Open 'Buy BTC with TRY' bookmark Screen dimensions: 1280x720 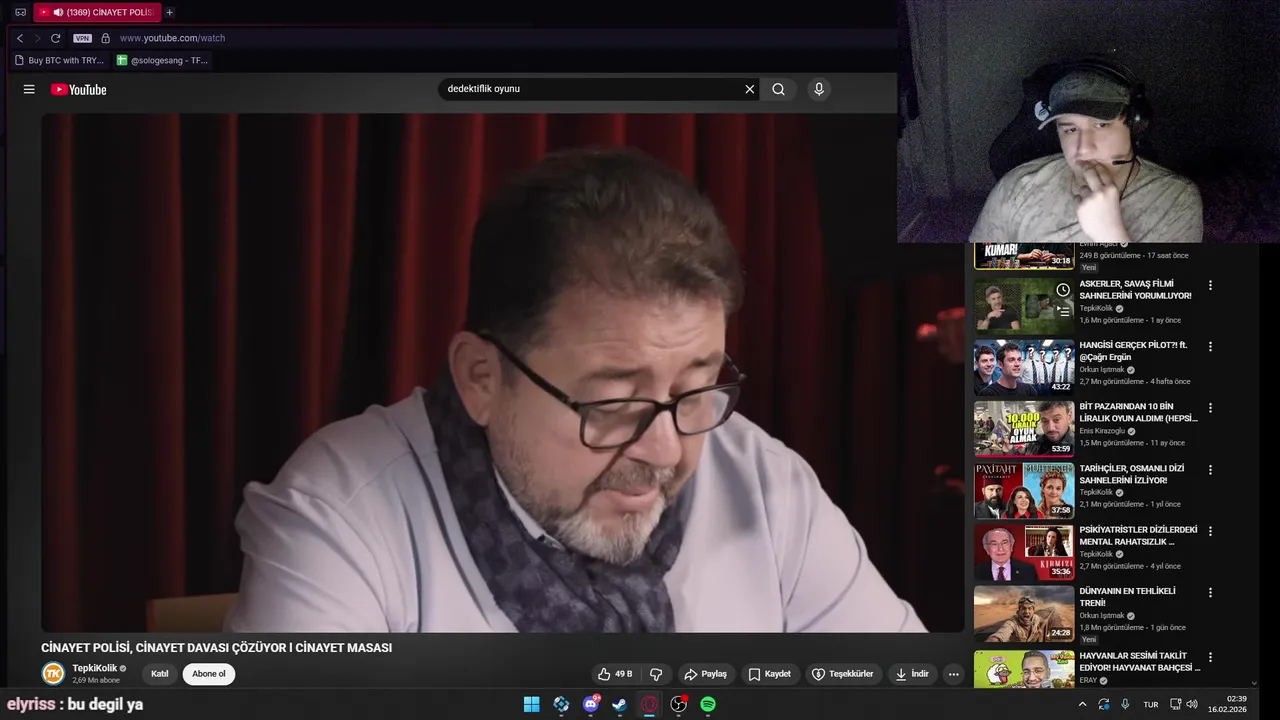[x=59, y=60]
